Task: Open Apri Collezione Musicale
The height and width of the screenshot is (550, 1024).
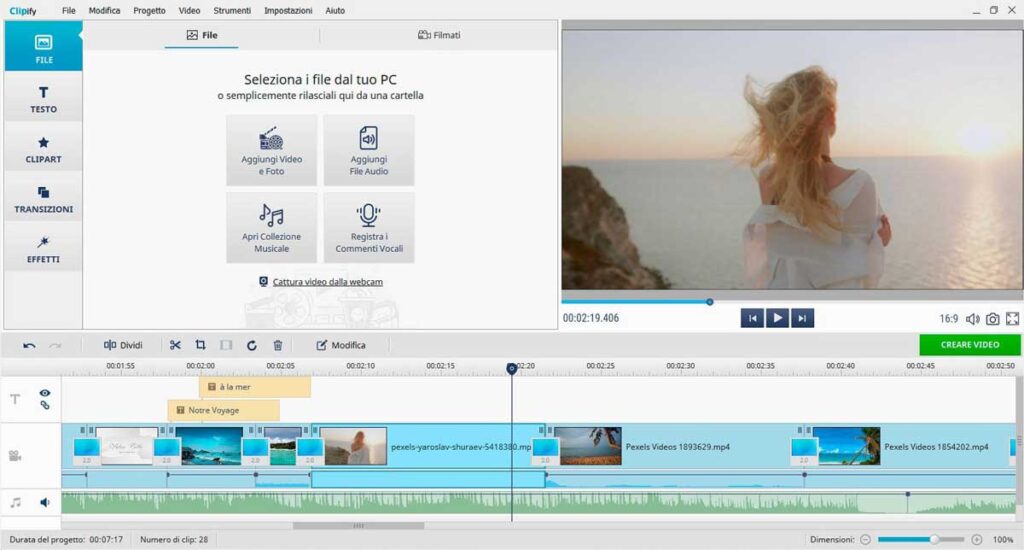Action: 272,227
